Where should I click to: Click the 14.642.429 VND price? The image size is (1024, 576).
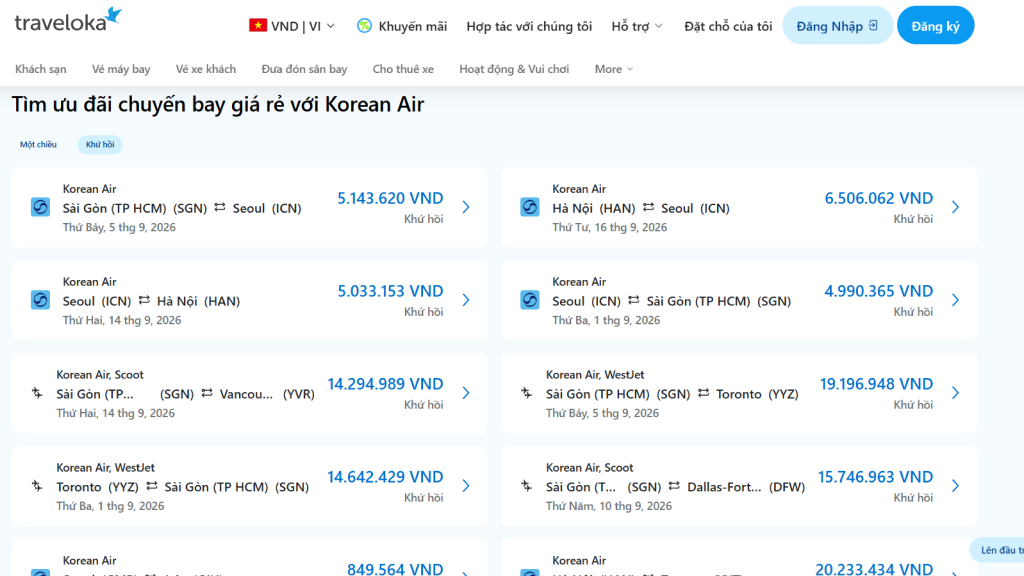click(385, 476)
